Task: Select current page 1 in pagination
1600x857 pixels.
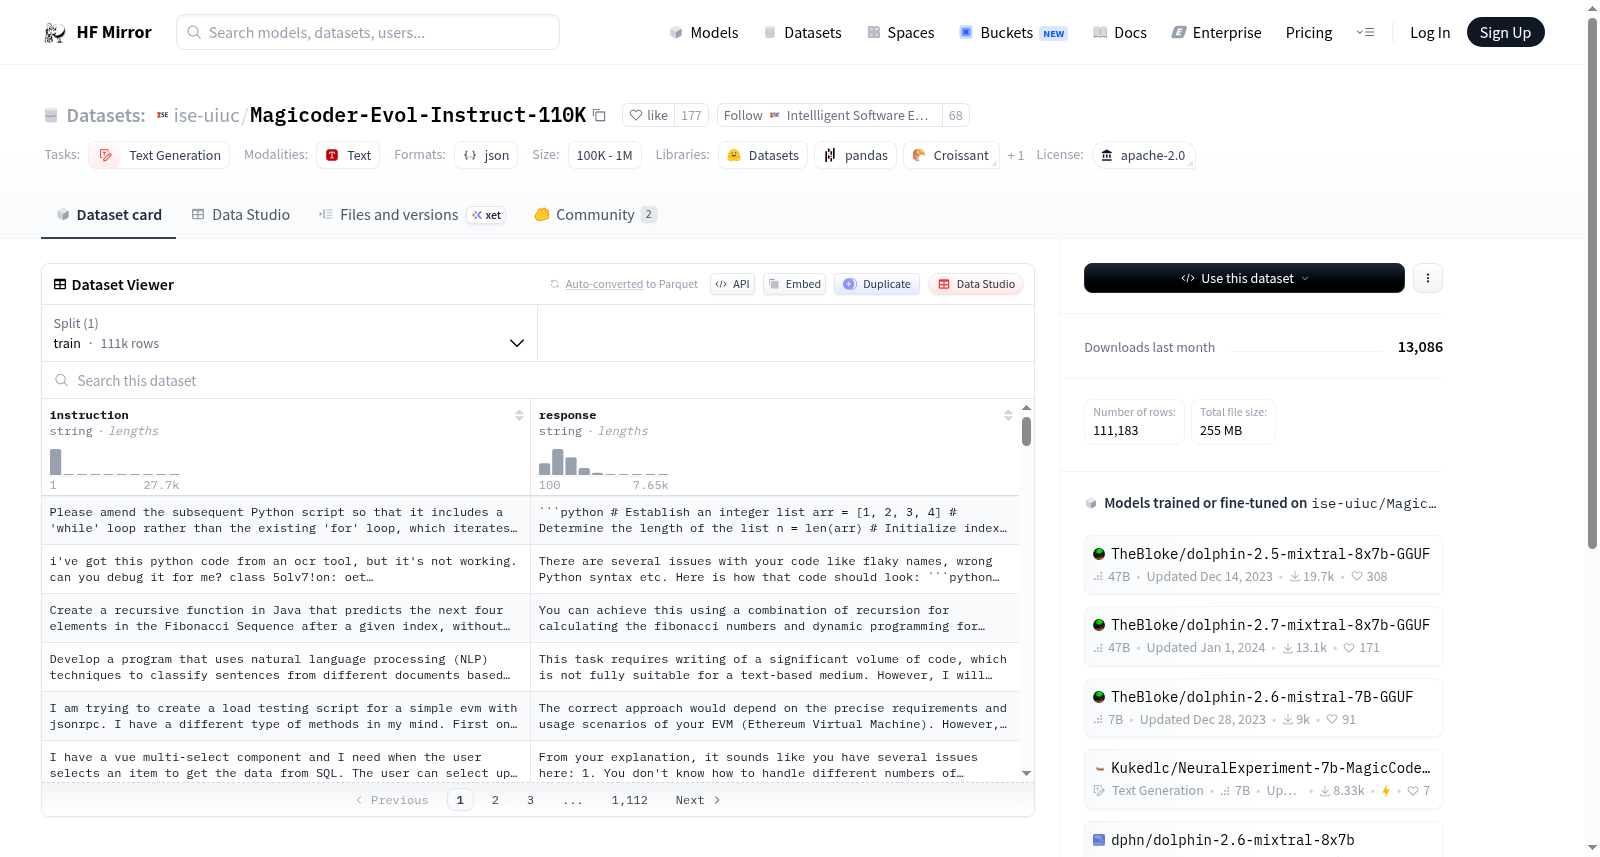Action: click(x=460, y=800)
